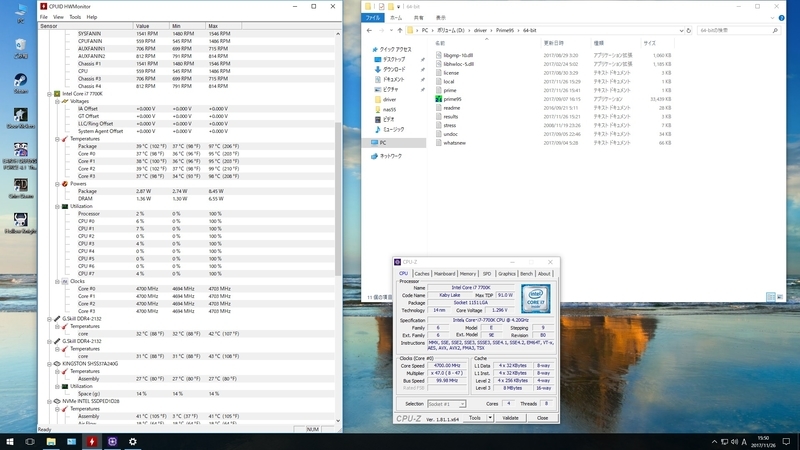The height and width of the screenshot is (450, 800).
Task: Open Settings gear on taskbar
Action: pos(133,441)
